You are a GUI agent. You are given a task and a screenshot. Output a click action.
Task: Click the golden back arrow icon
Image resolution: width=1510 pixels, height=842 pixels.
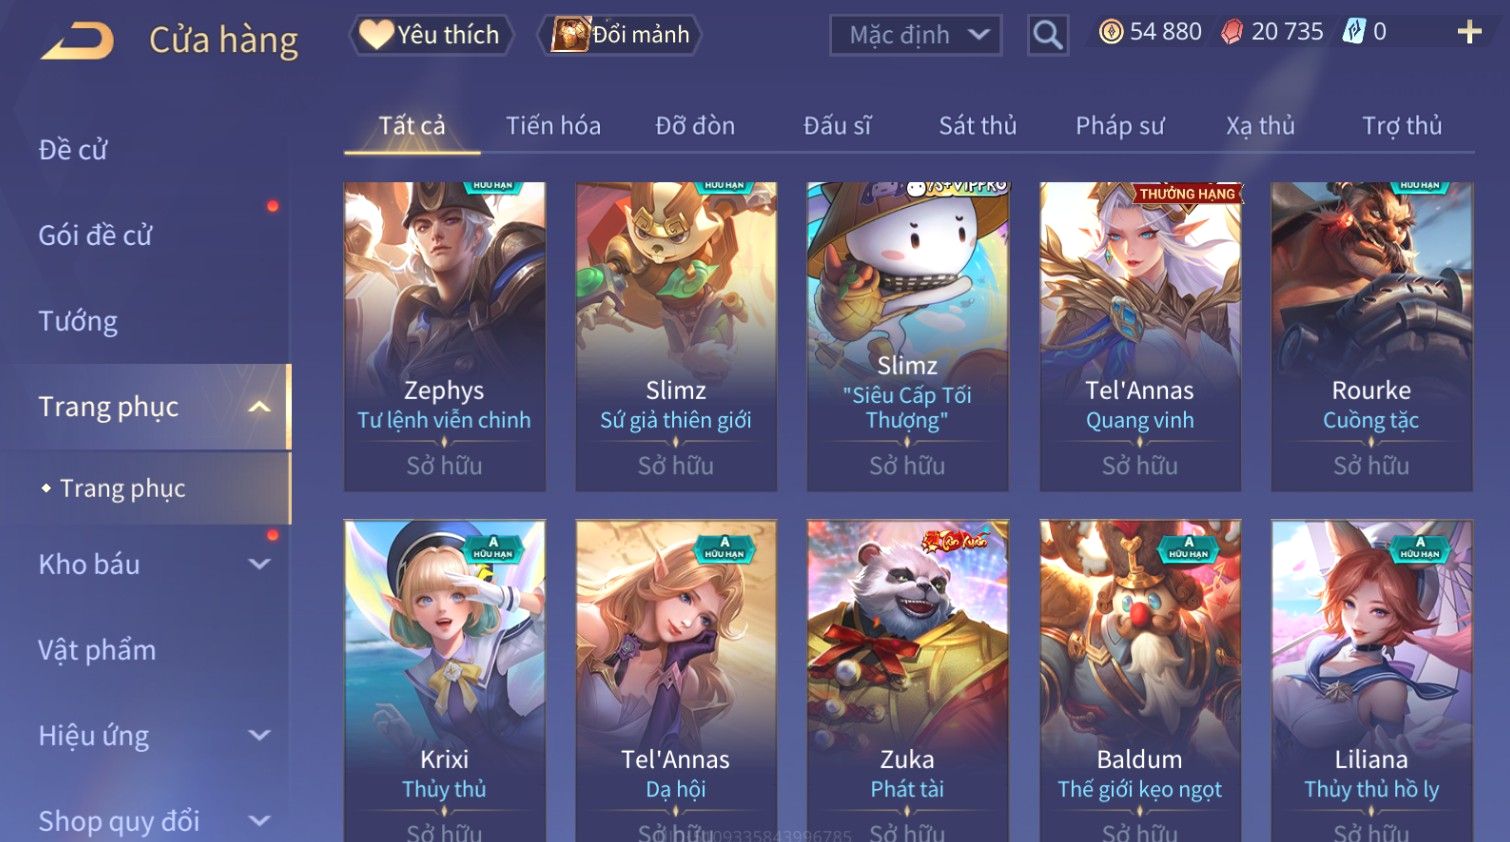point(77,41)
